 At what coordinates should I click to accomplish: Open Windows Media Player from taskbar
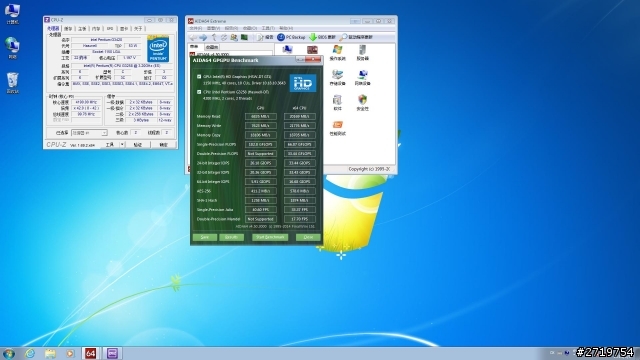point(70,353)
